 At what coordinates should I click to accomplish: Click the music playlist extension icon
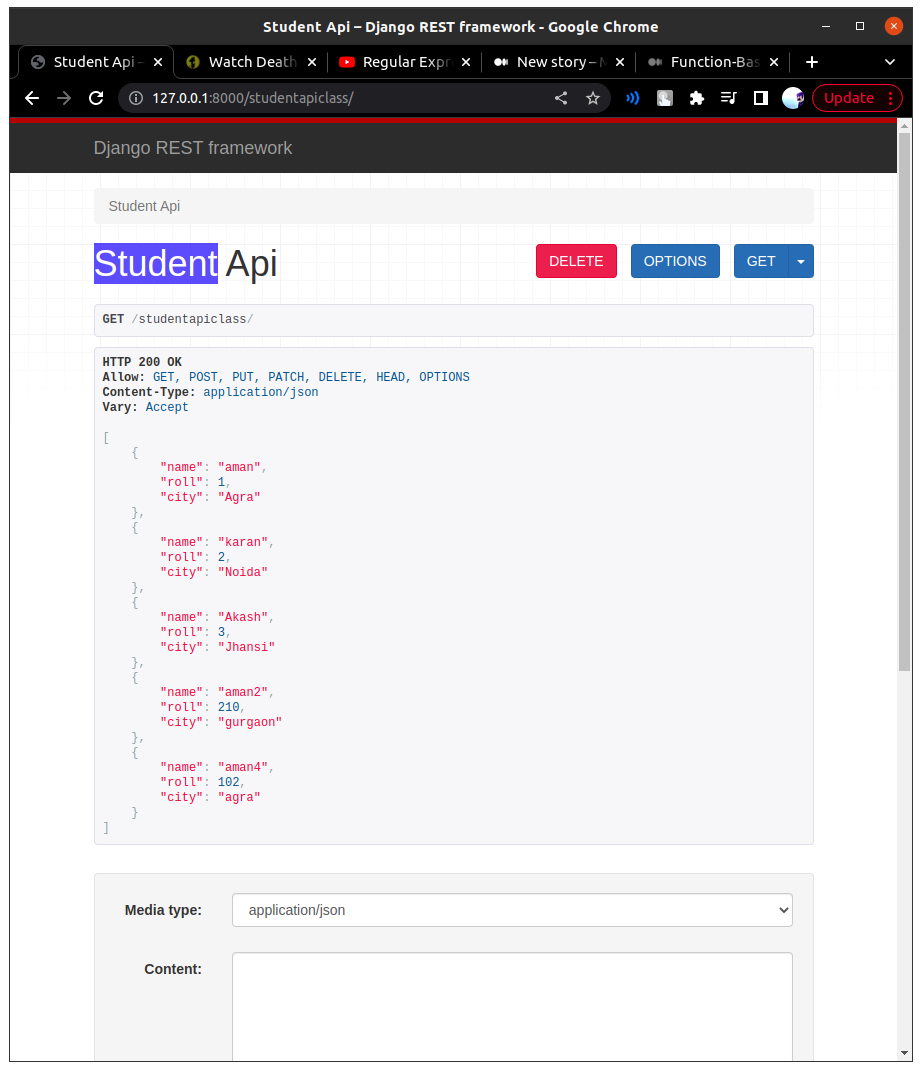point(729,98)
